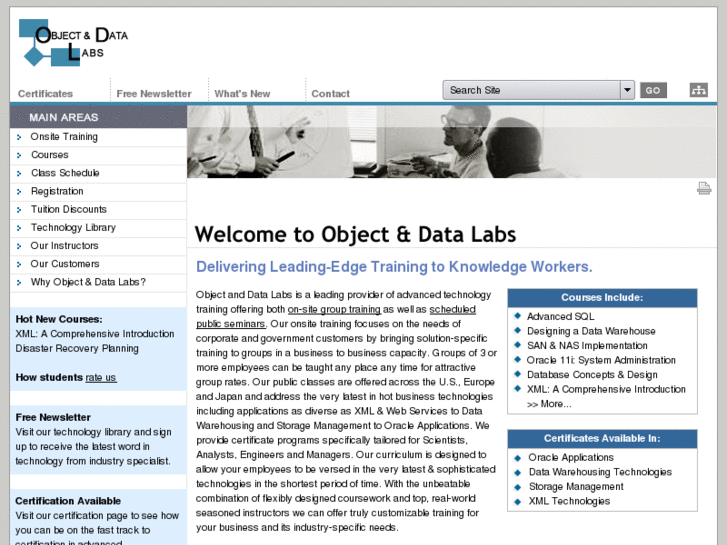
Task: Open Registration in sidebar
Action: pos(57,191)
